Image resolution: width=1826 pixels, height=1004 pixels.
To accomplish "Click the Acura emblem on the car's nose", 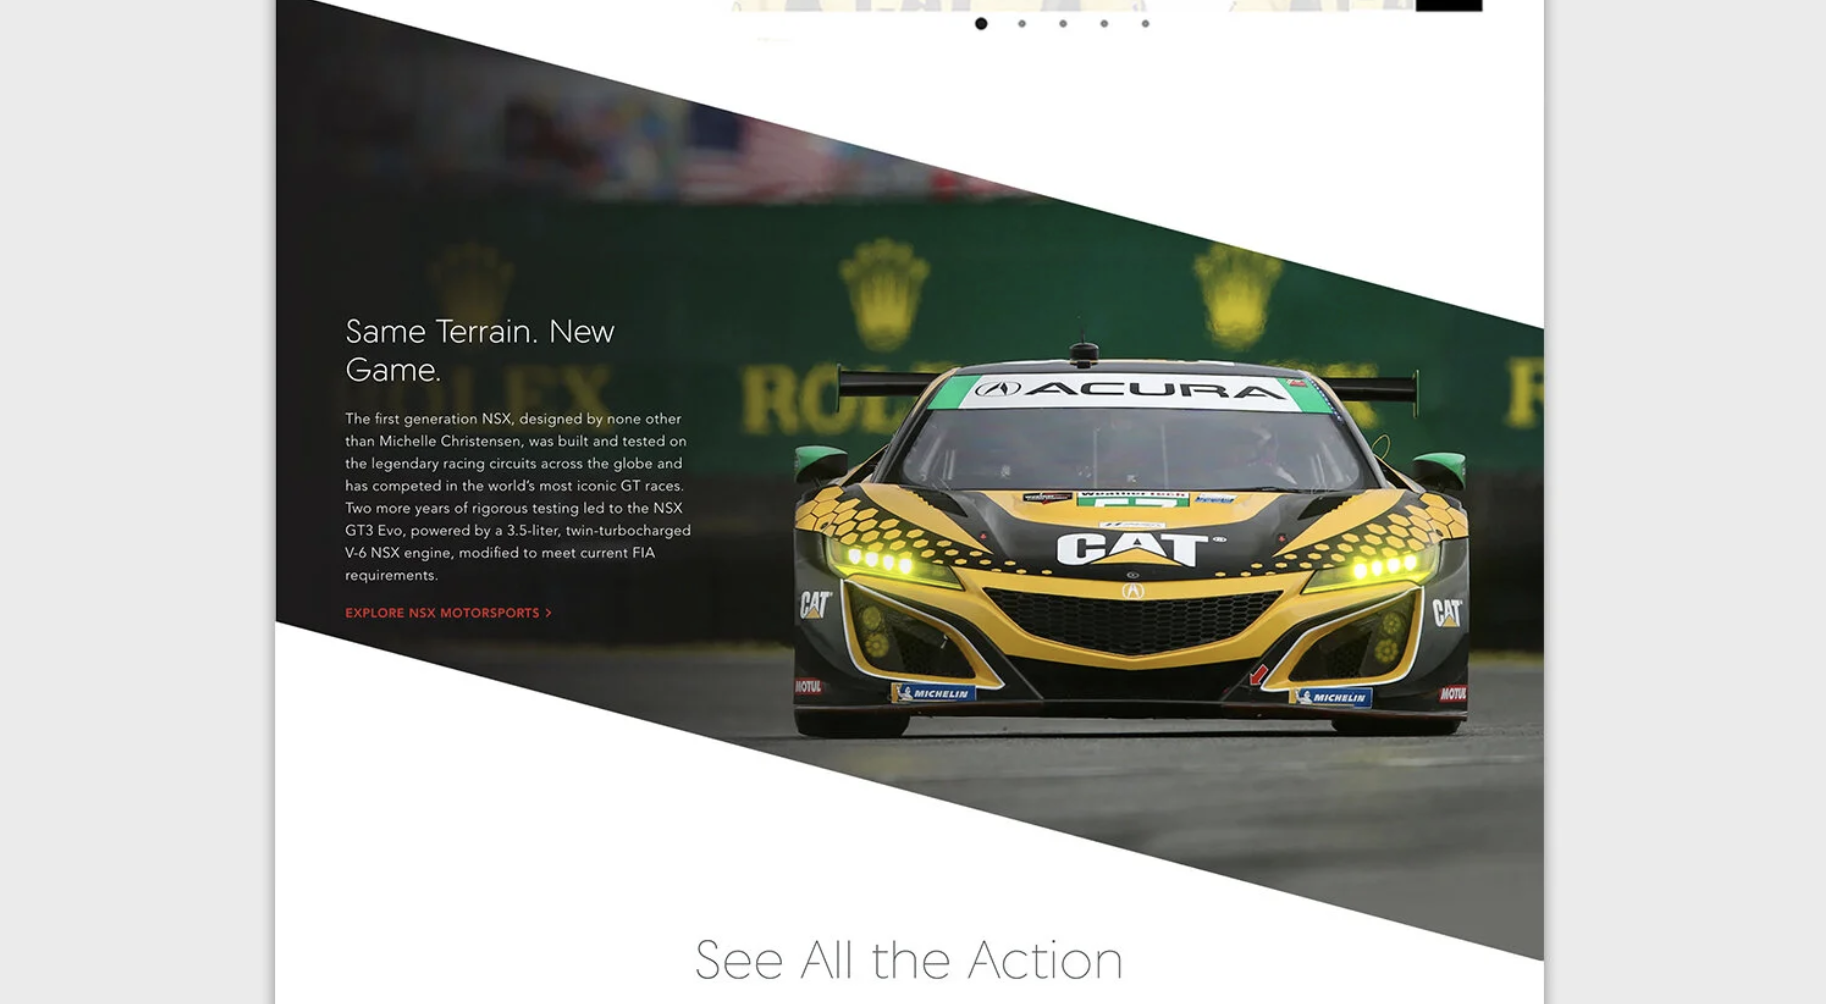I will pyautogui.click(x=1132, y=591).
